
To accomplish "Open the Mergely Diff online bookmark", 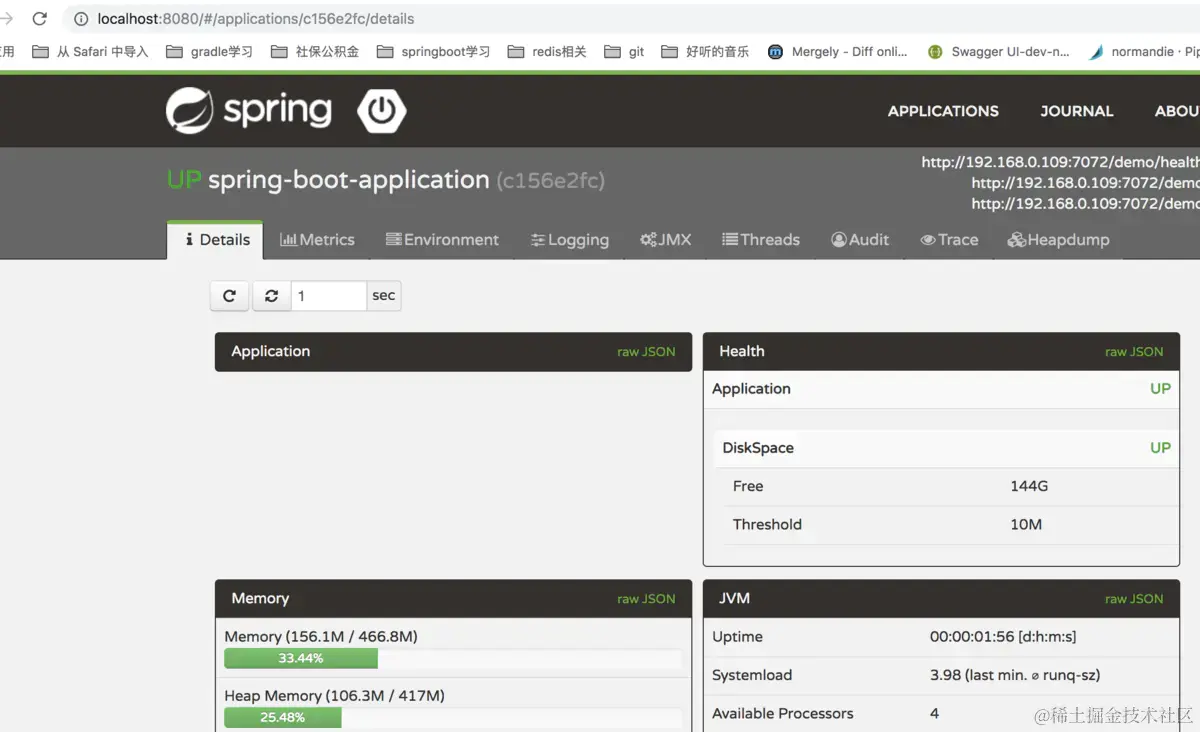I will click(x=837, y=52).
